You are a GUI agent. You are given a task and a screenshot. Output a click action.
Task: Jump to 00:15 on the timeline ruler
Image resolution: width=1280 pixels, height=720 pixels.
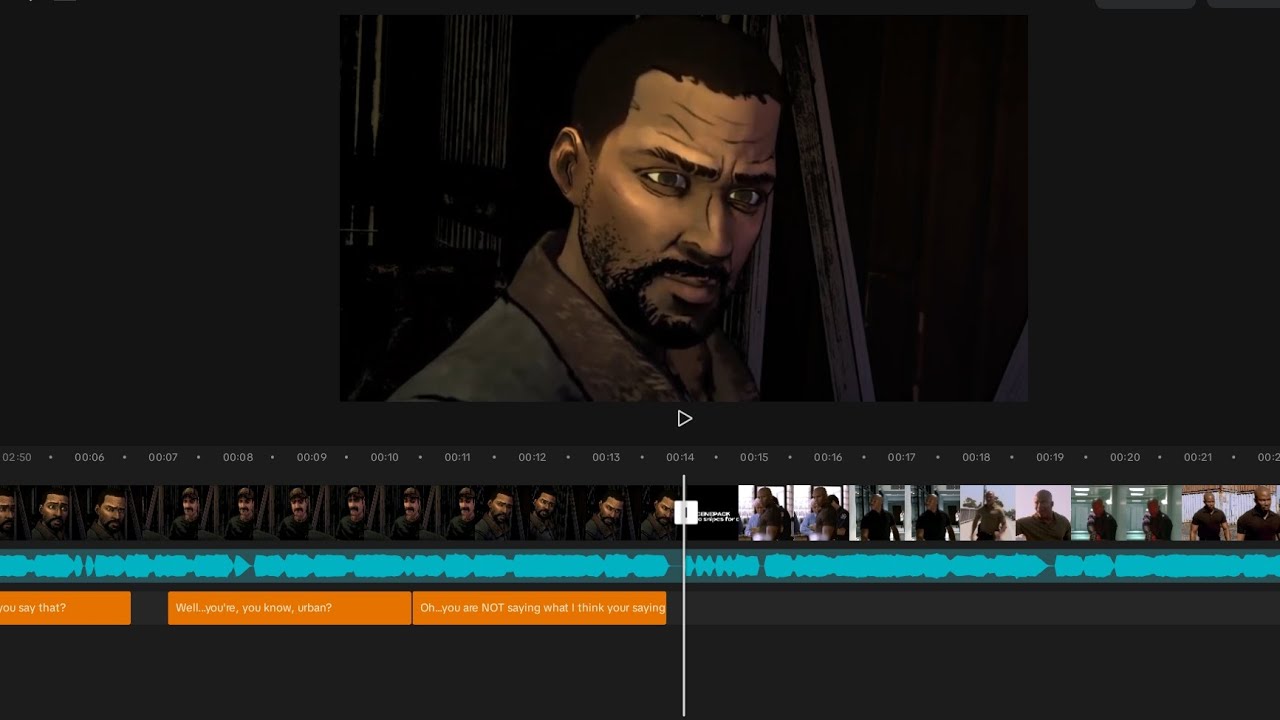(754, 457)
